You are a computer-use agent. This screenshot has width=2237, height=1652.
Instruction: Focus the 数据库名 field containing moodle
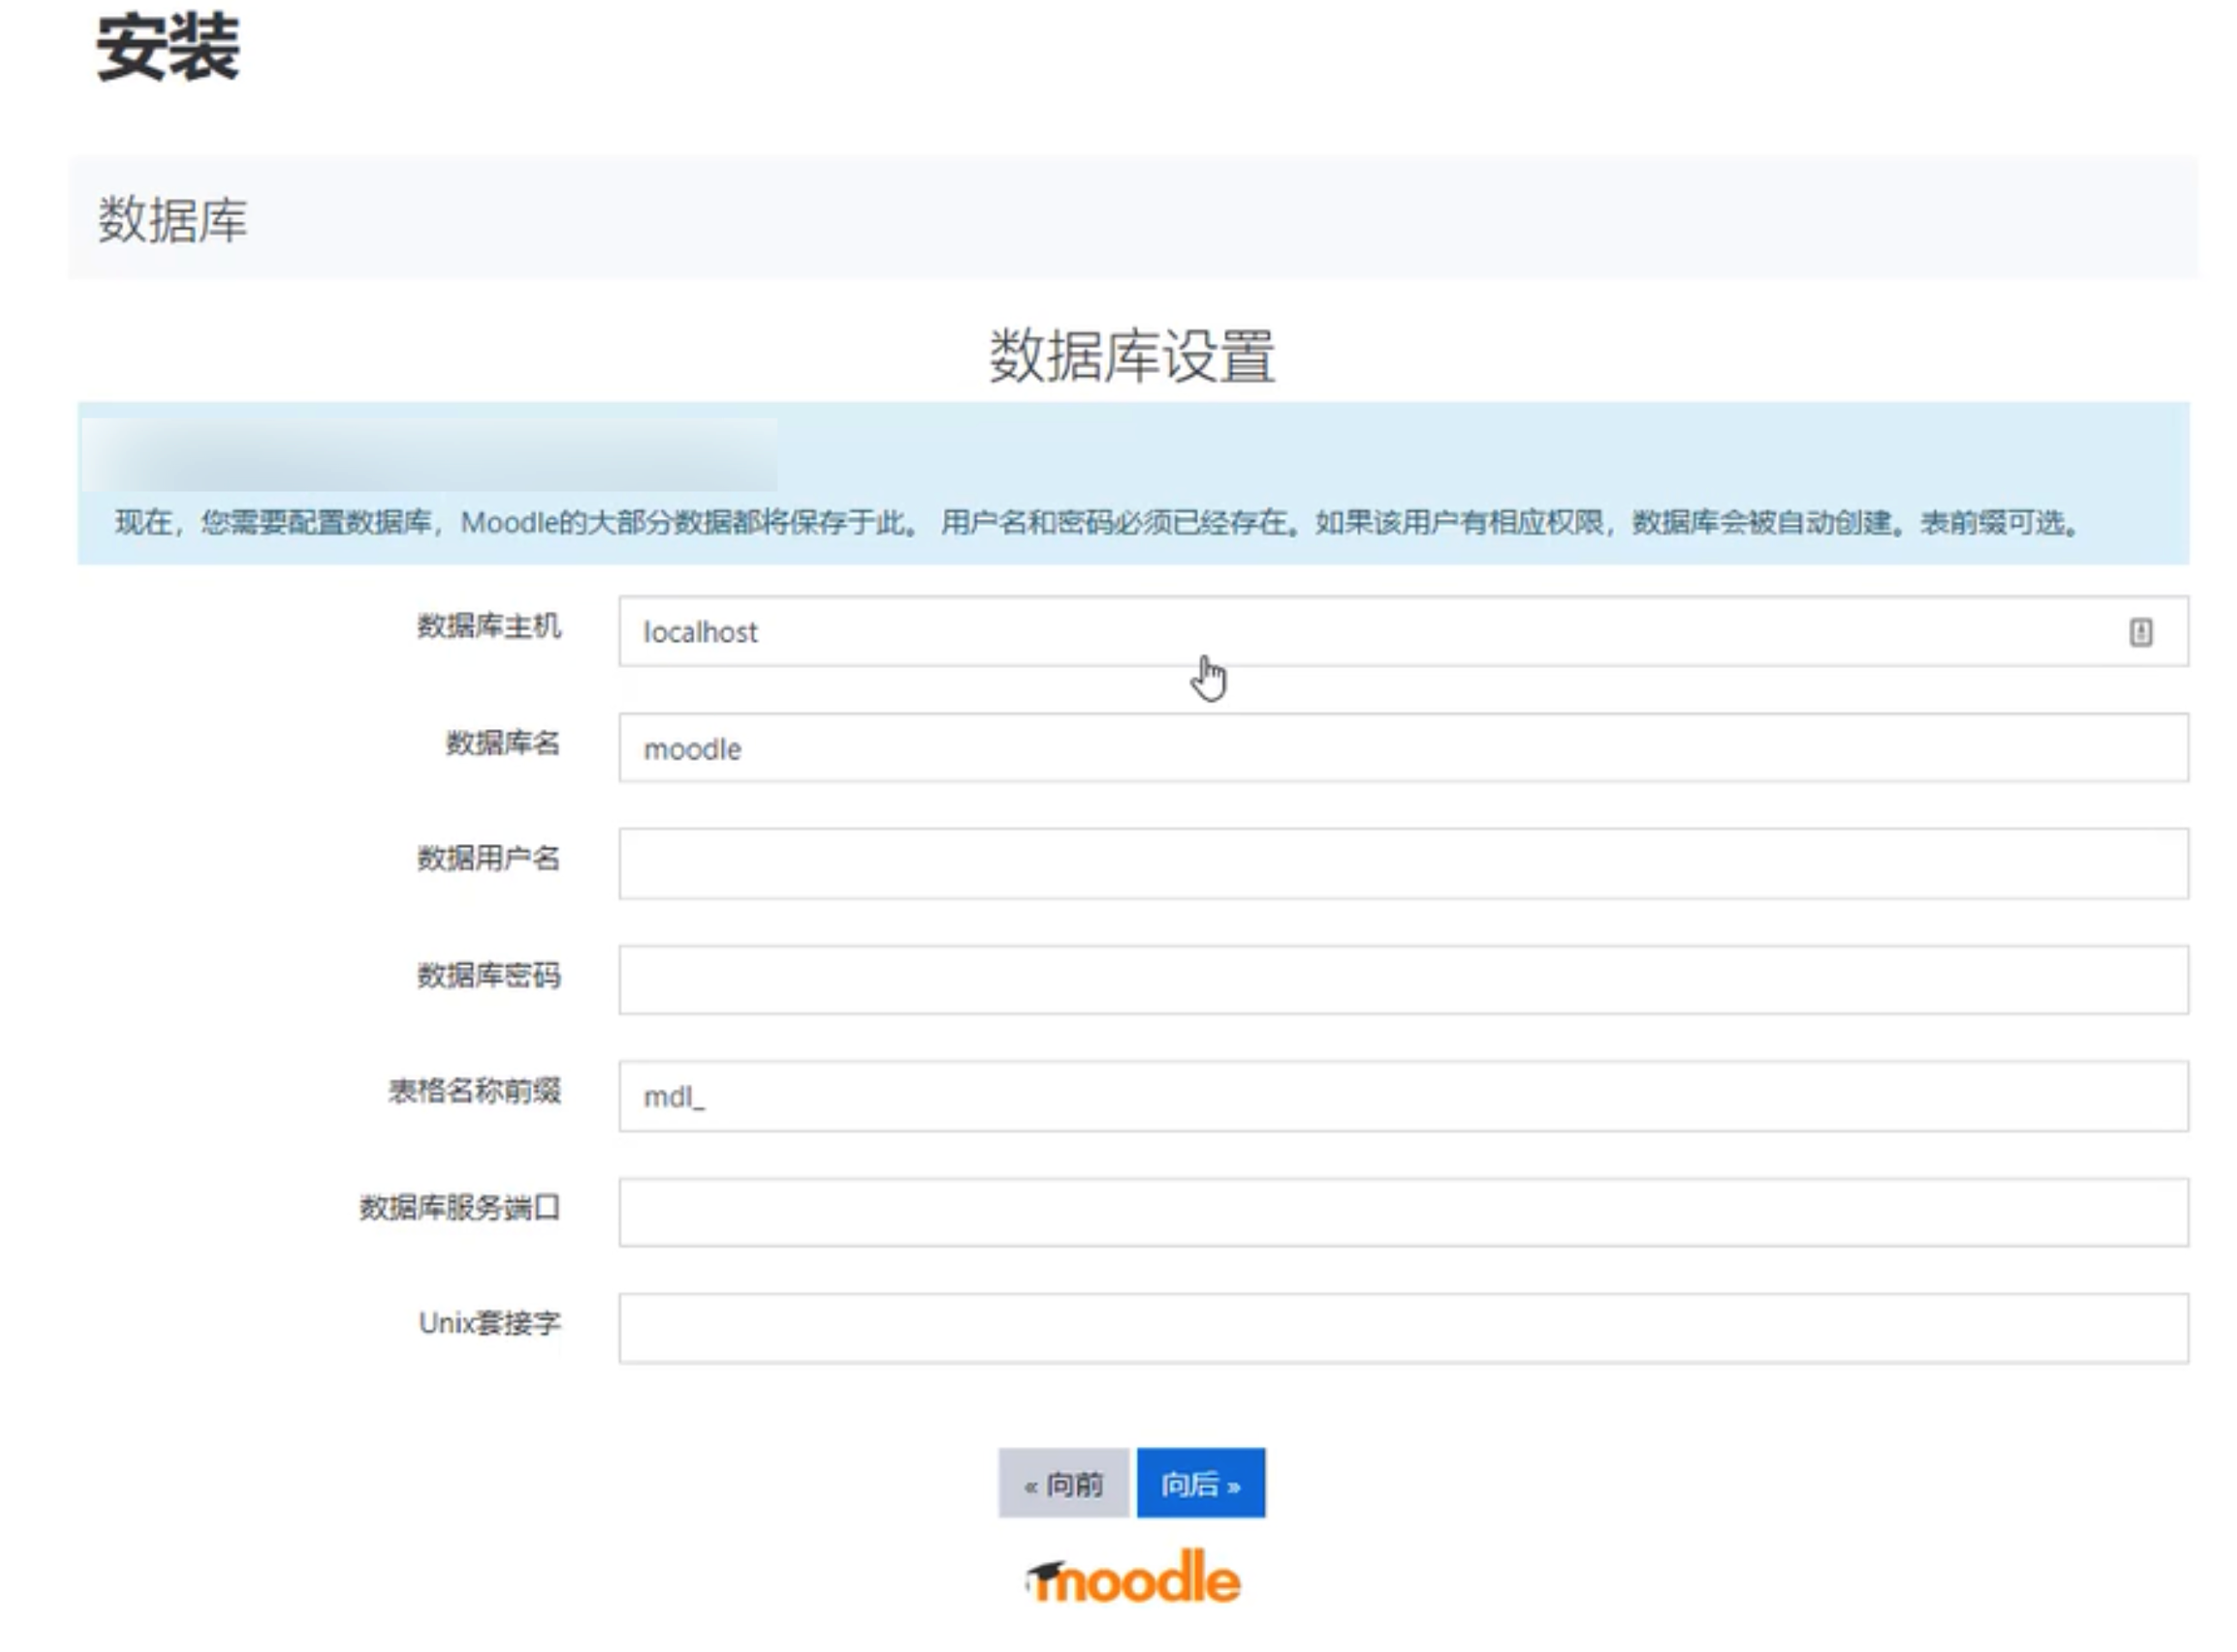click(1402, 748)
